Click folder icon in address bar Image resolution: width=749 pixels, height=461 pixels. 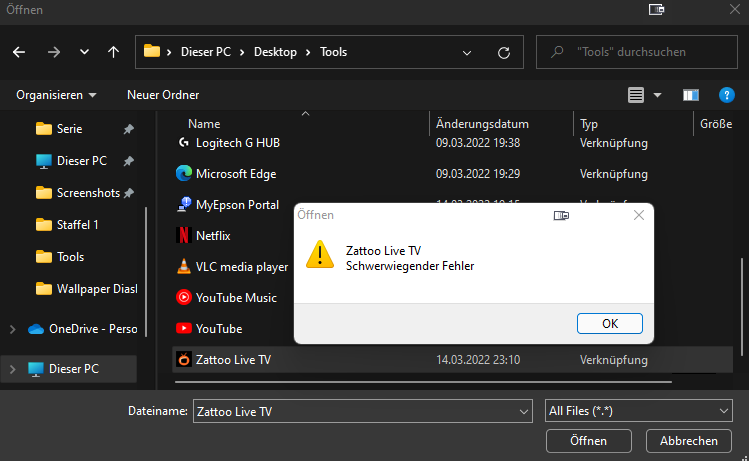152,51
